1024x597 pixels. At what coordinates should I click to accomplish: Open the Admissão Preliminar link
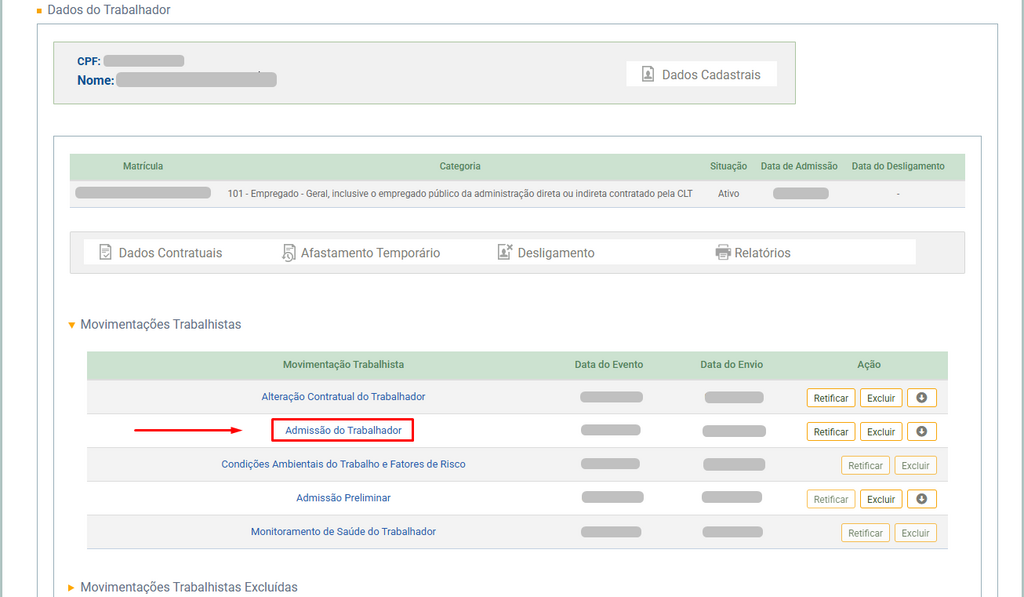coord(343,498)
